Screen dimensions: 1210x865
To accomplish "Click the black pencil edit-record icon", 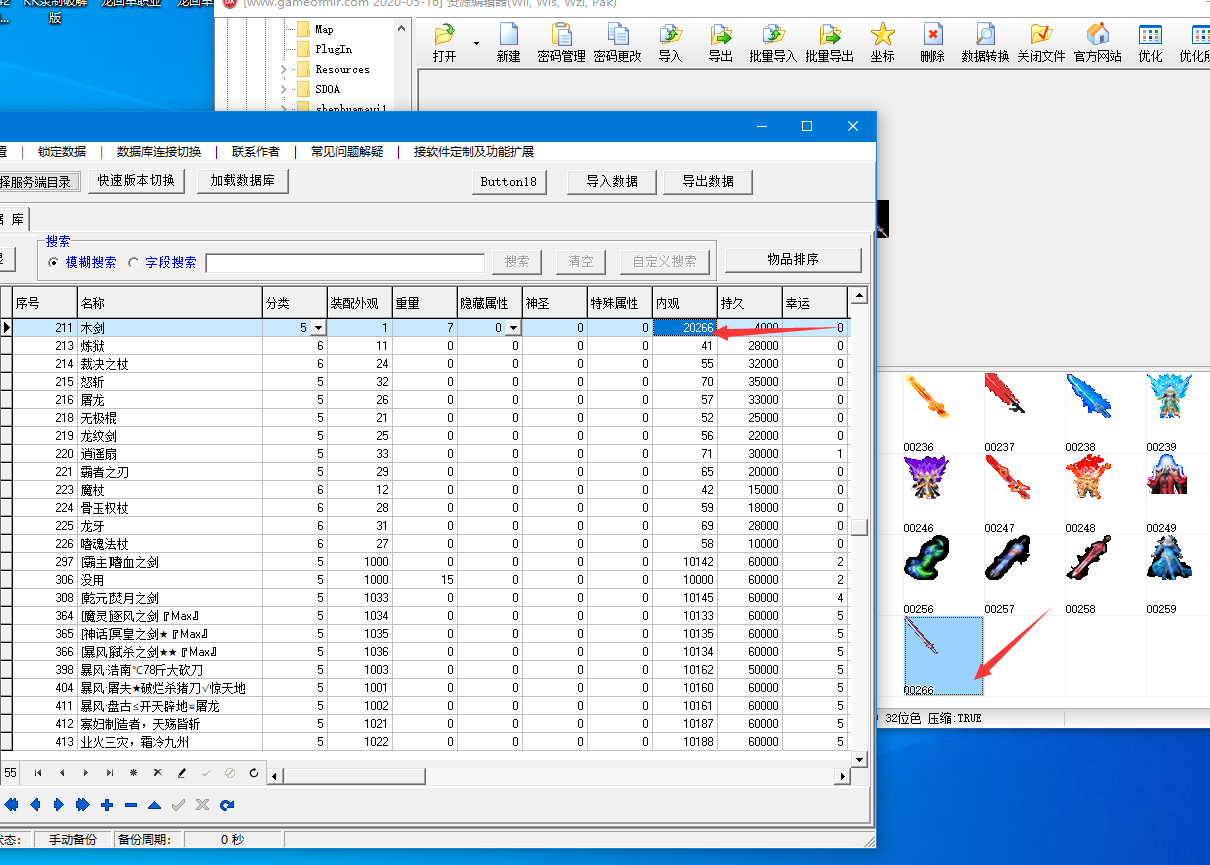I will pos(181,773).
